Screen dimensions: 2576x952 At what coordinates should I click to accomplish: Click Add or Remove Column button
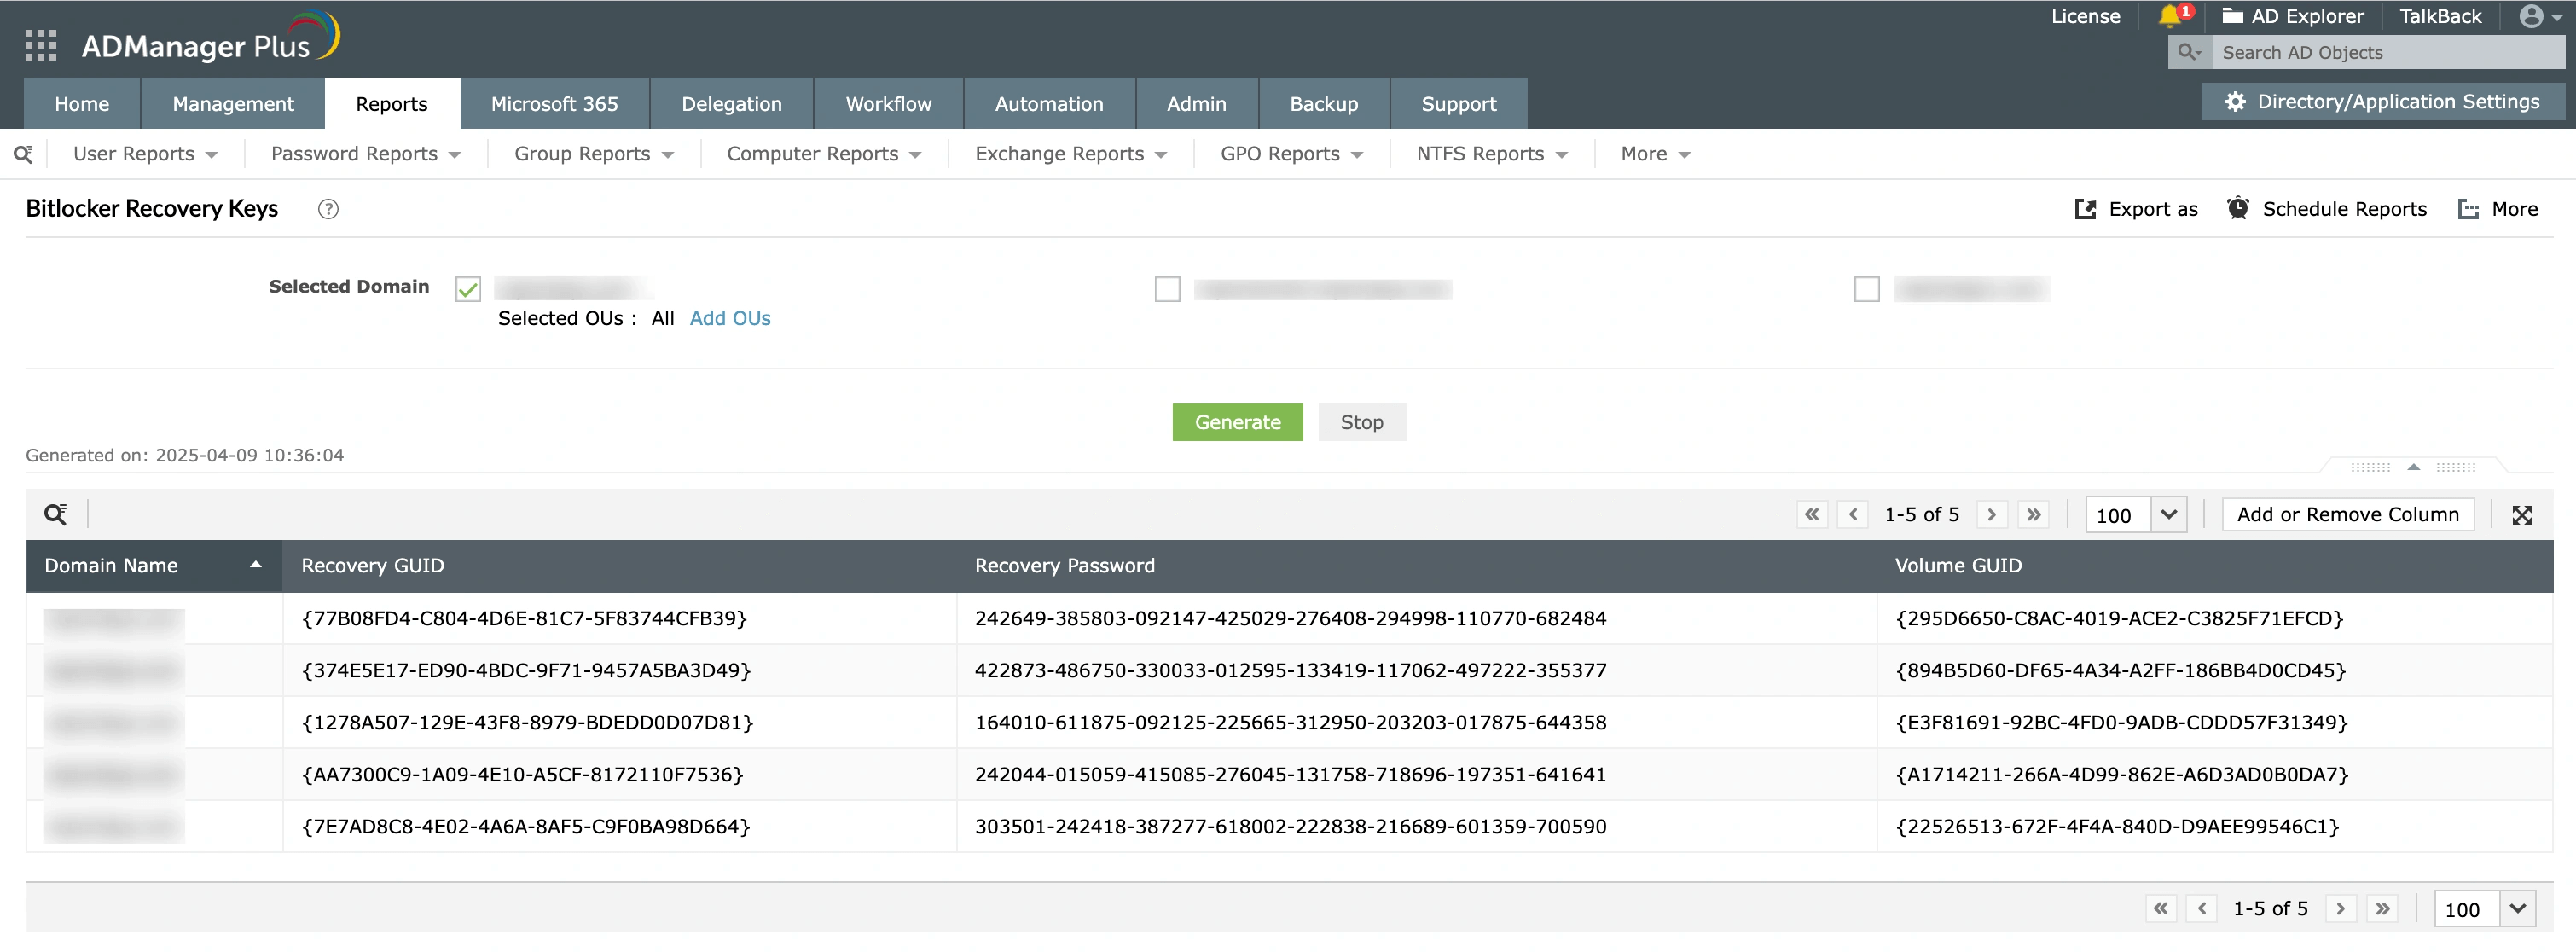(2347, 514)
